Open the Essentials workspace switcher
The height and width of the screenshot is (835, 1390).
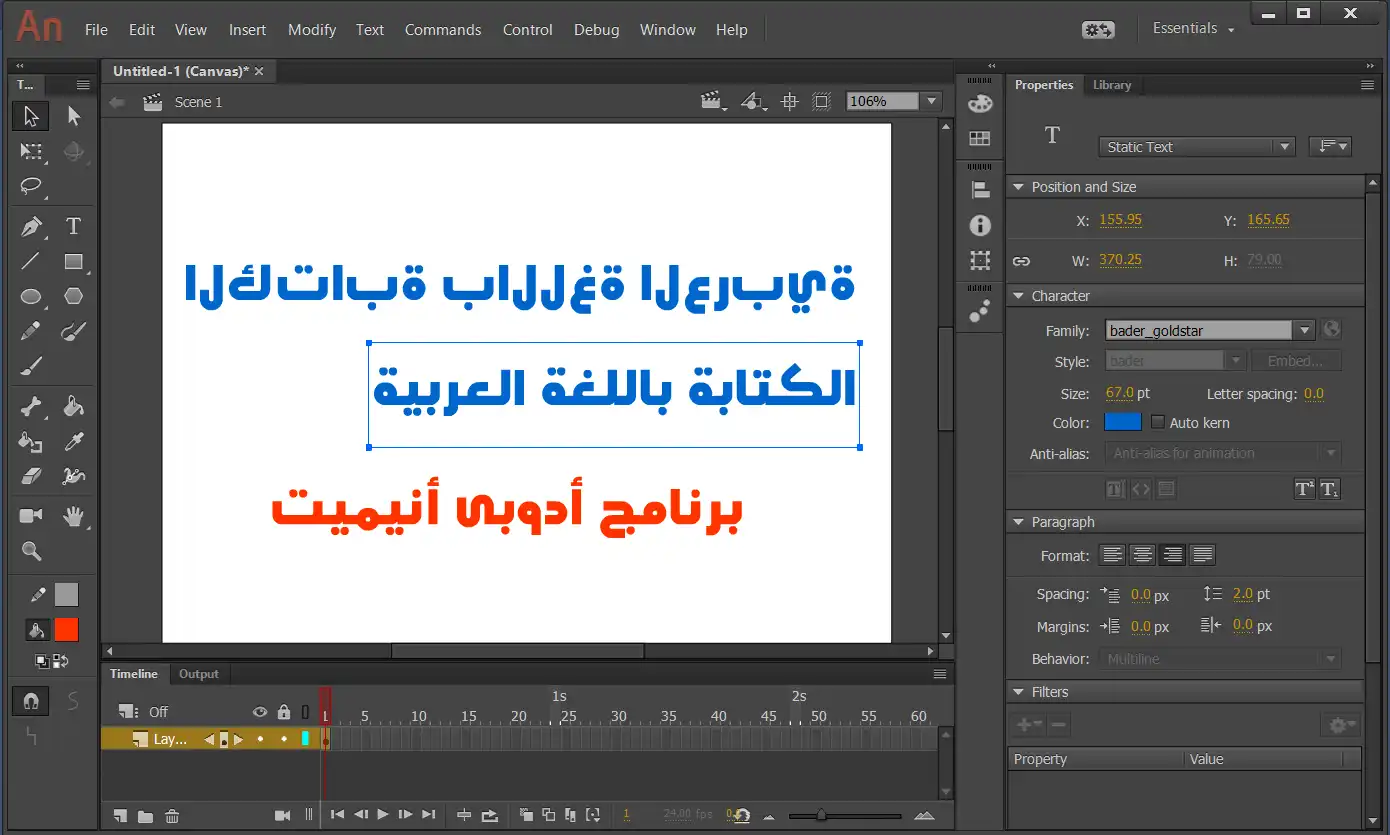[1194, 29]
